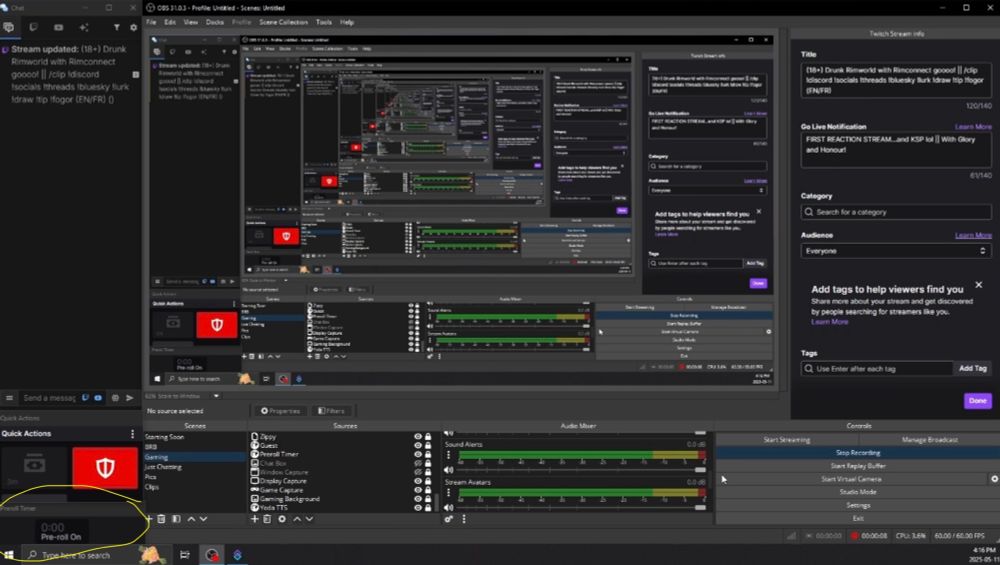1000x565 pixels.
Task: Mute Sound Alerts speaker icon
Action: tap(448, 470)
